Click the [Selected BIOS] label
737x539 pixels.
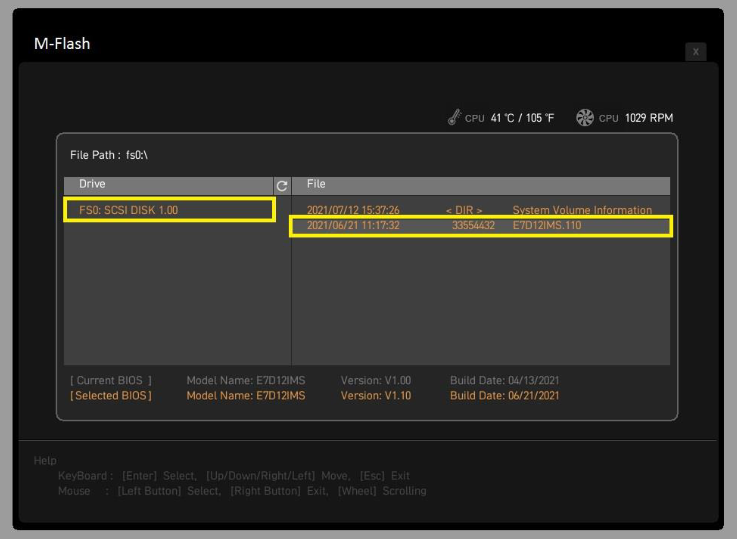[x=111, y=396]
